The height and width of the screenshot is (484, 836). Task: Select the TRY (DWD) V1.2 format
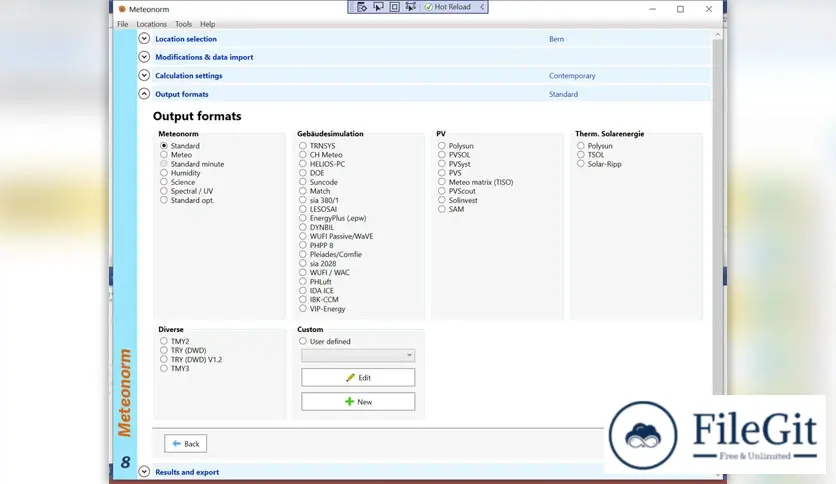191,359
